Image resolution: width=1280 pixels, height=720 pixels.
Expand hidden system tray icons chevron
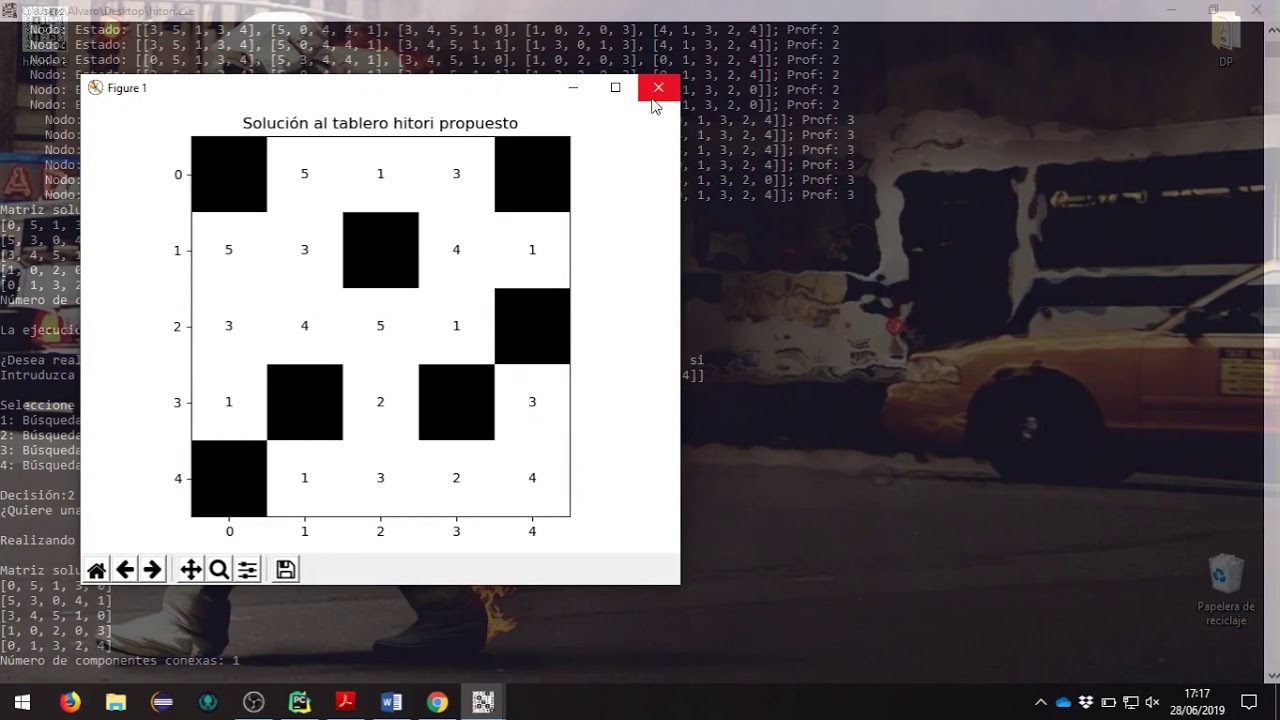1040,702
